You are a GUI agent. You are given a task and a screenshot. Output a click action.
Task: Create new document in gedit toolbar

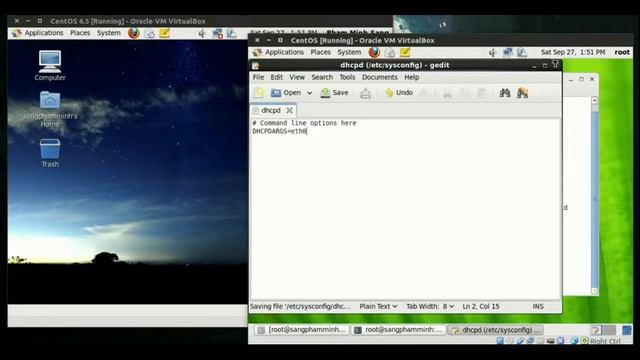click(259, 93)
